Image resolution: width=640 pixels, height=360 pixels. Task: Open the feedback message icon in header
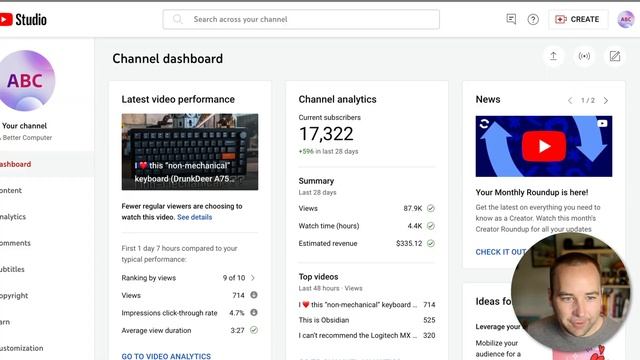(511, 19)
